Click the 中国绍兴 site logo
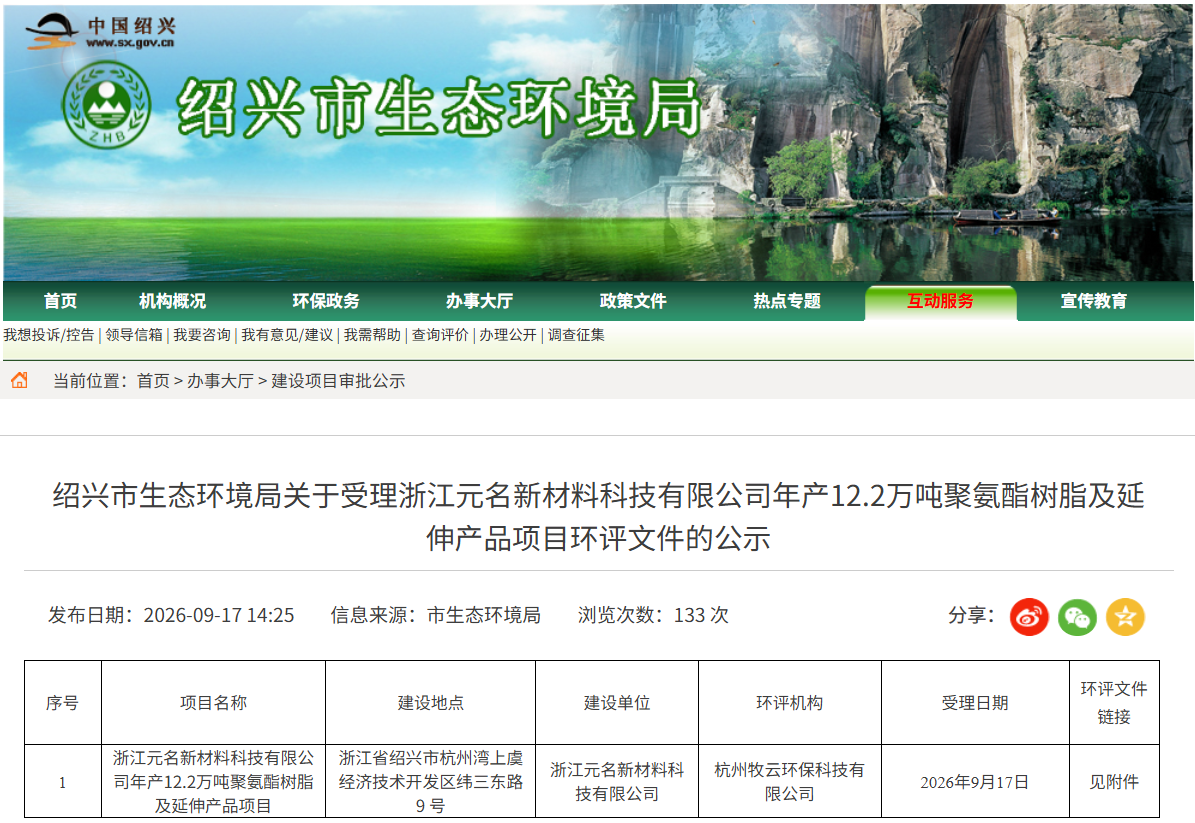The width and height of the screenshot is (1195, 823). pos(101,32)
